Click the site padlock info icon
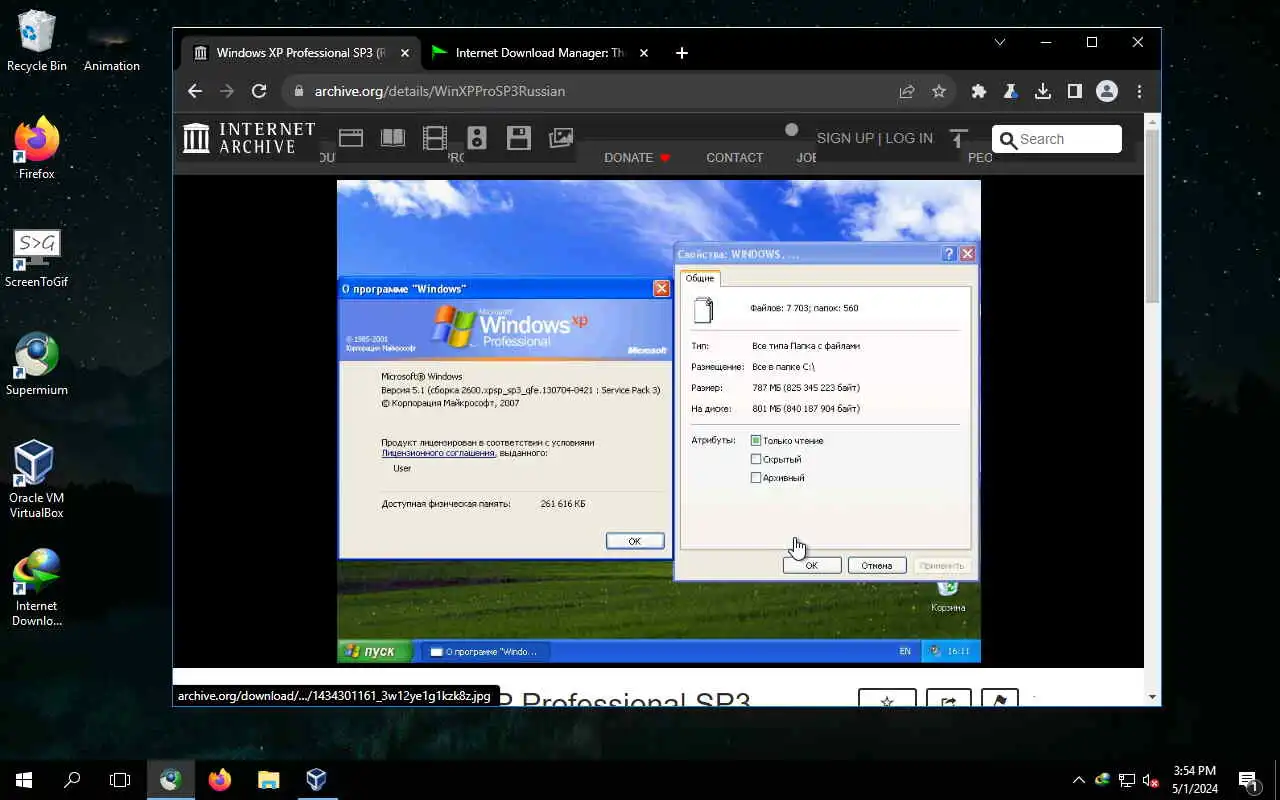Screen dimensions: 1280x800 tap(298, 91)
